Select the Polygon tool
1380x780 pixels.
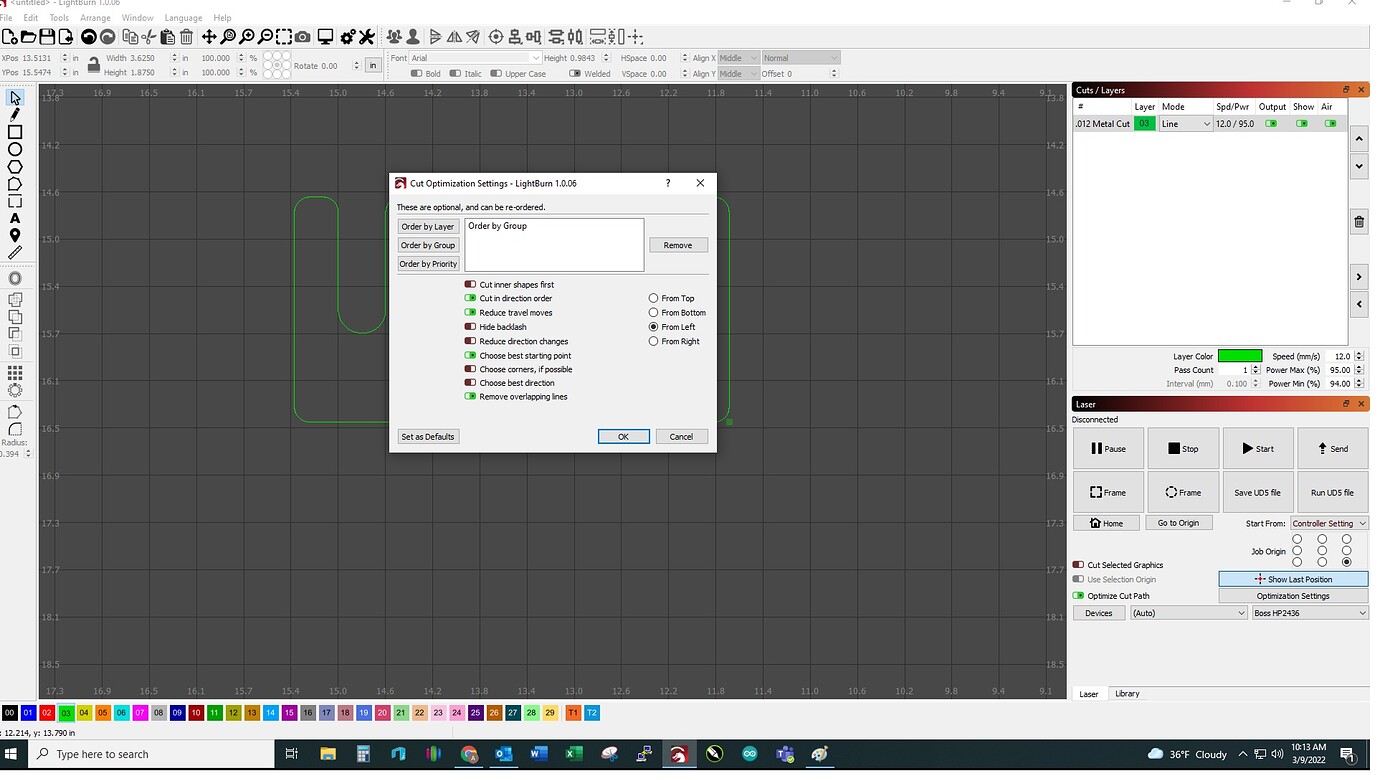[x=14, y=165]
